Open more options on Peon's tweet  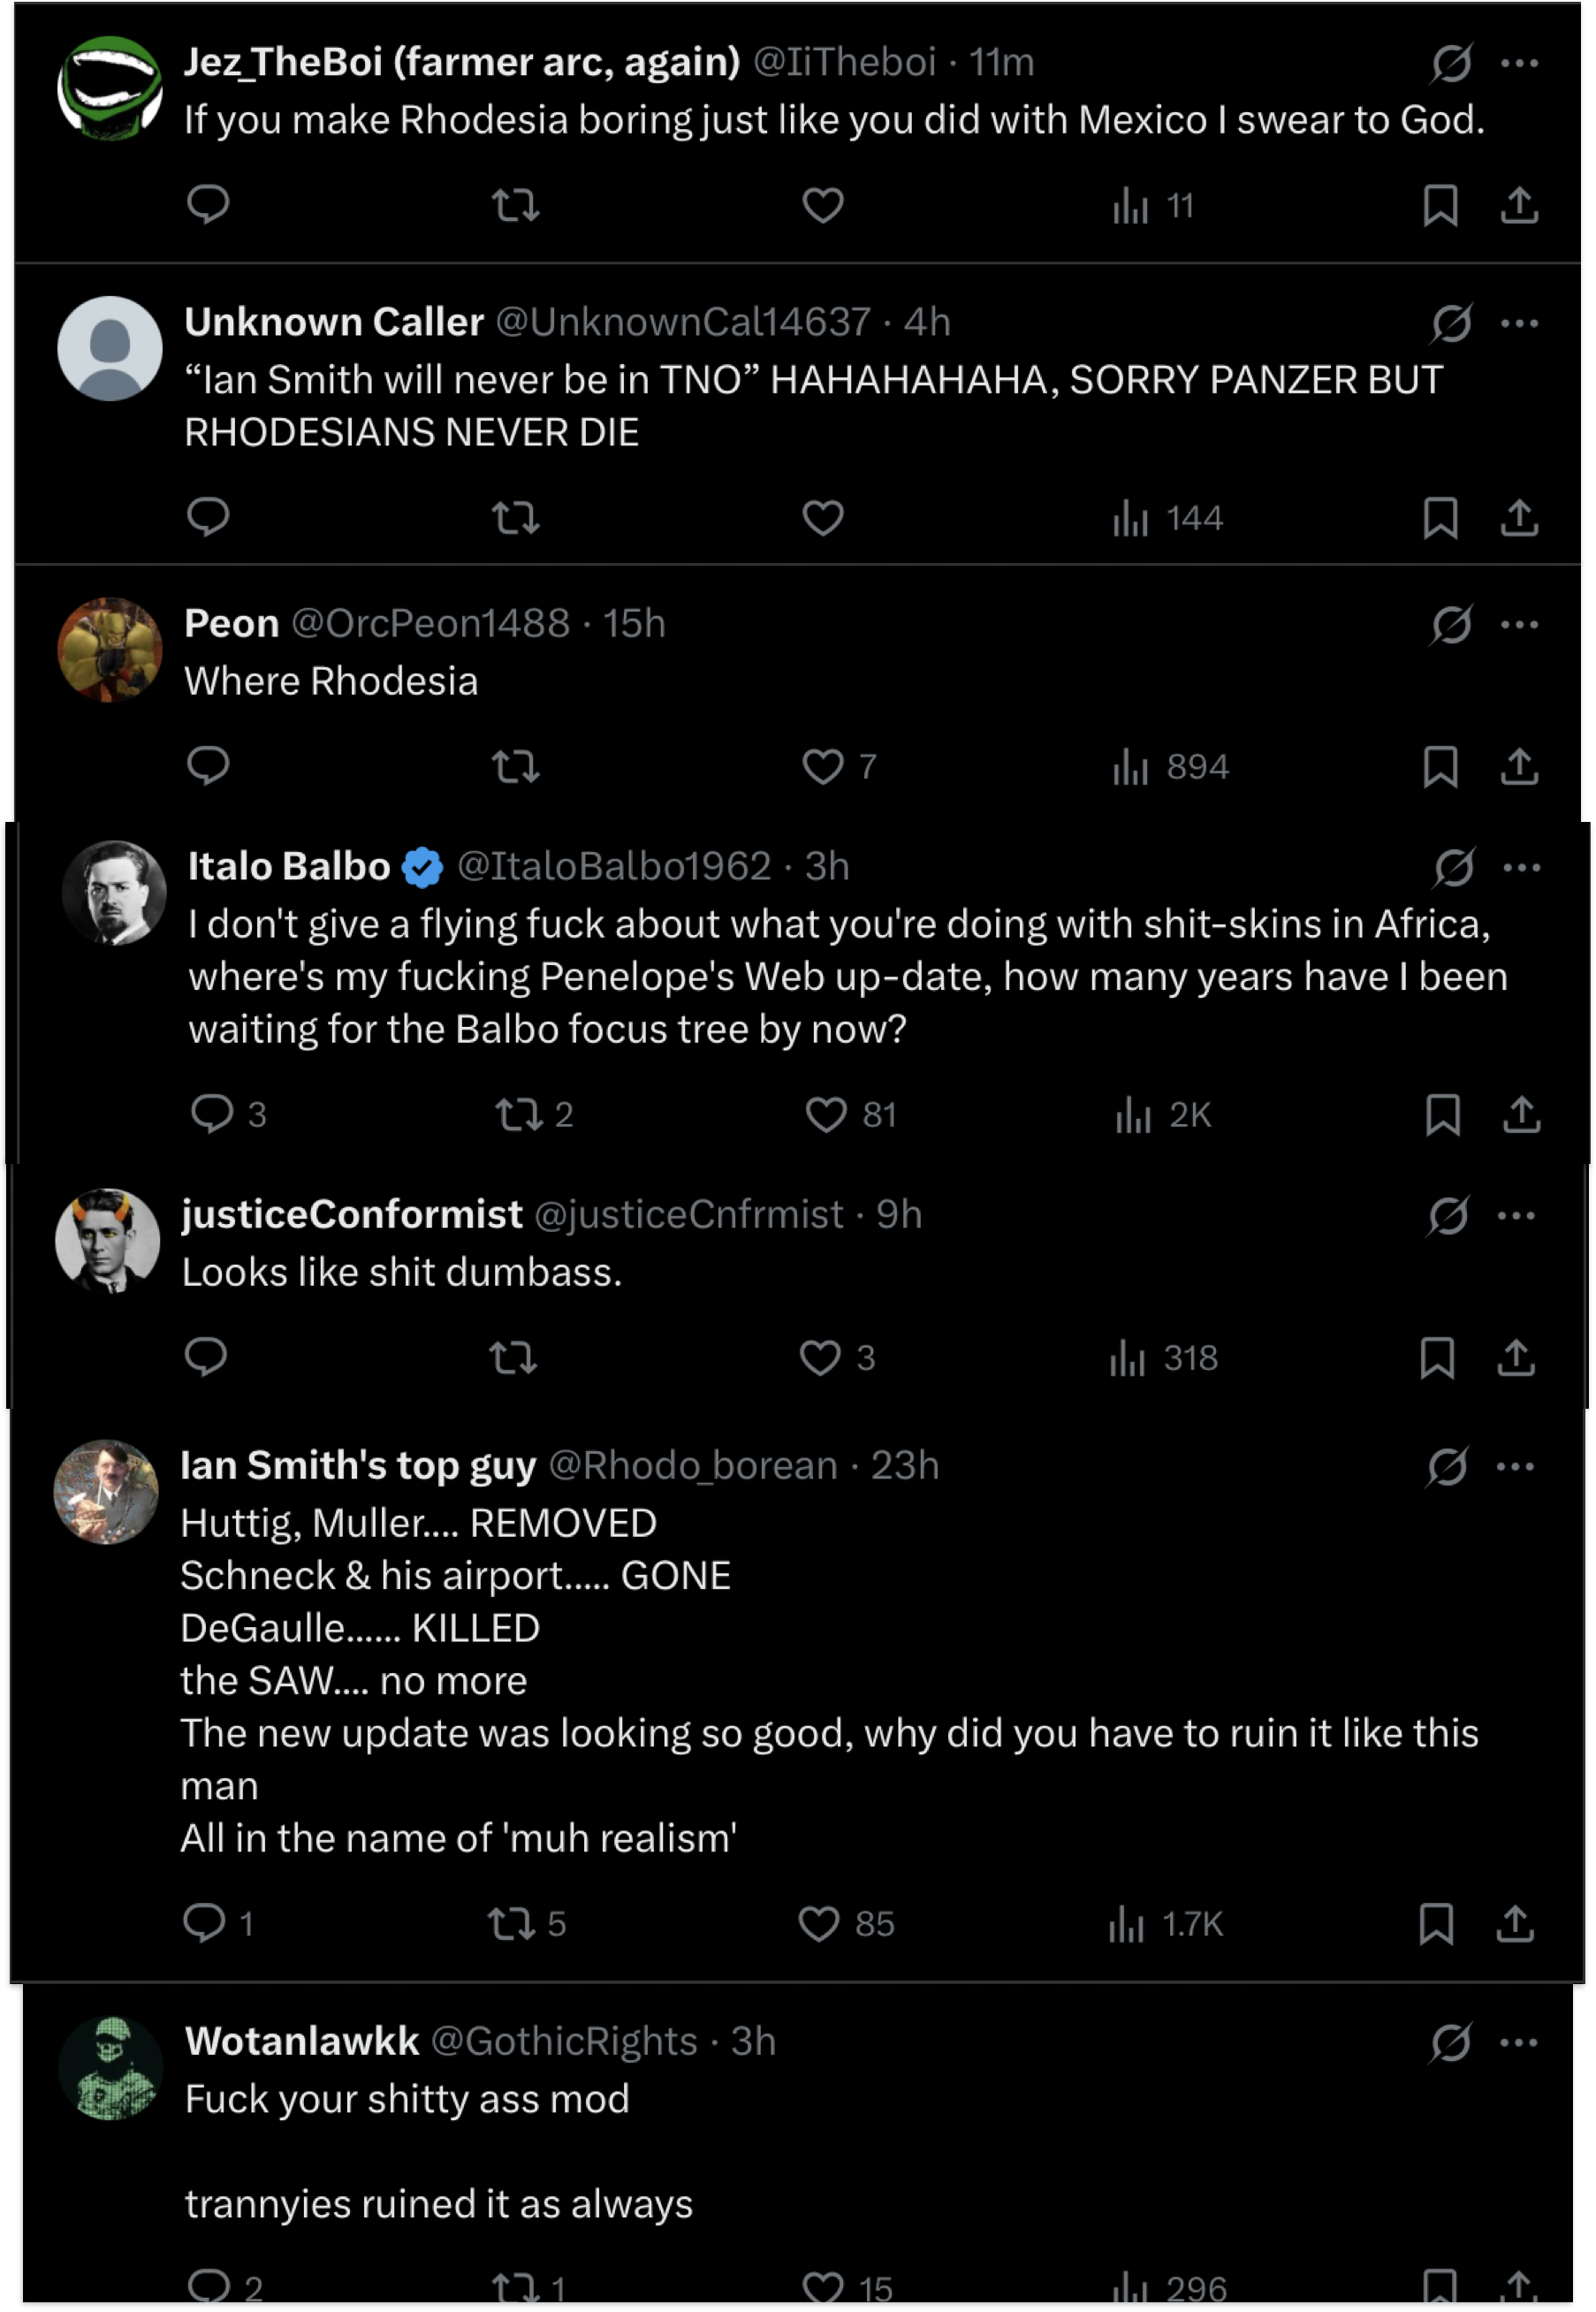click(1518, 625)
